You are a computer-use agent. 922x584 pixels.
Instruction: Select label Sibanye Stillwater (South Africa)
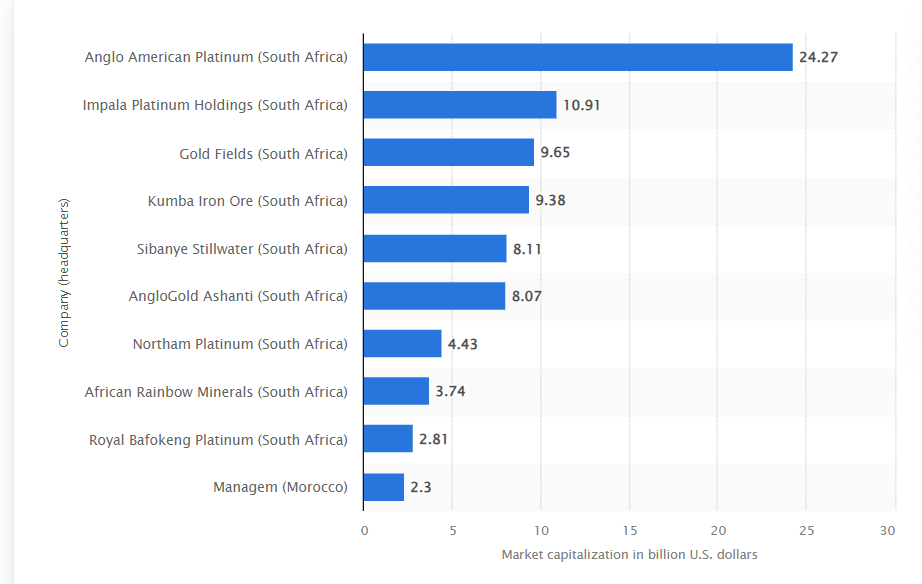pos(242,249)
